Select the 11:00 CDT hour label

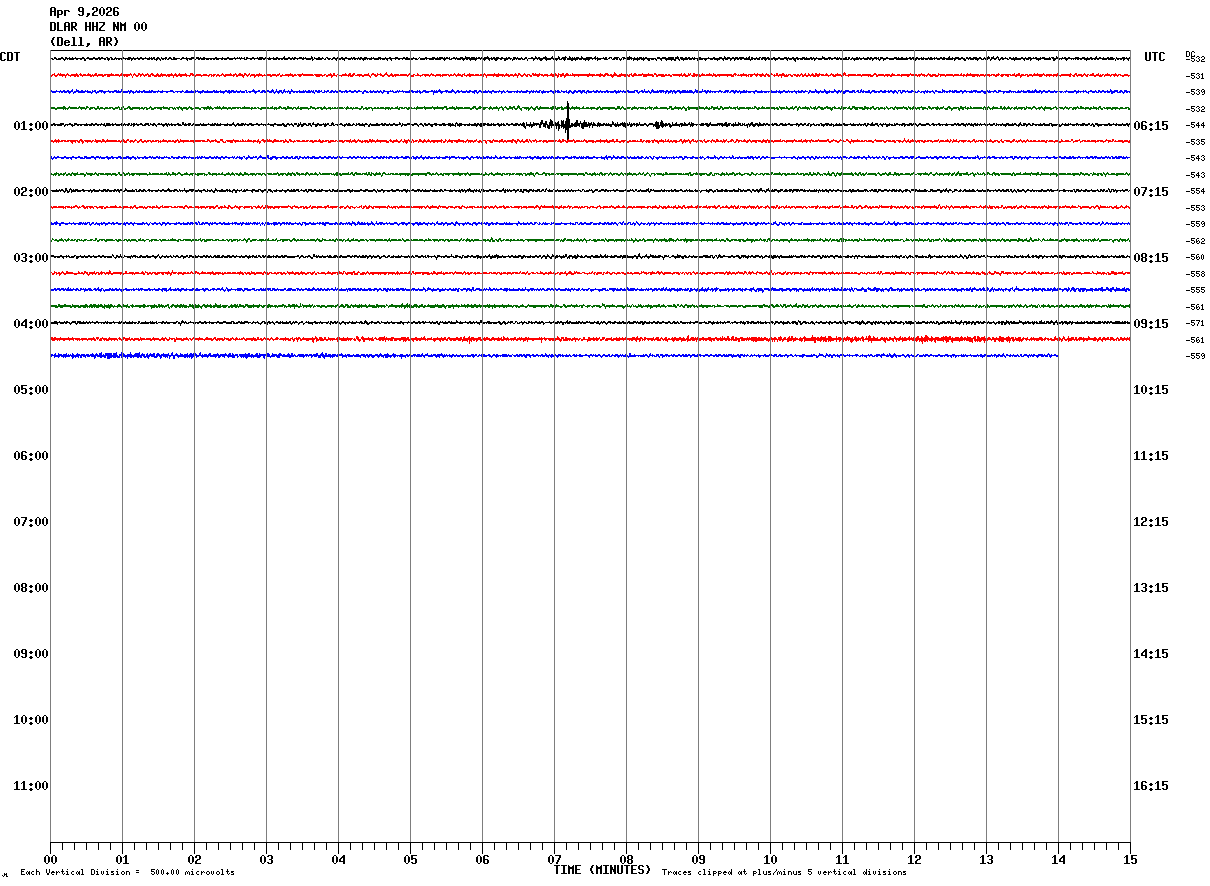[31, 786]
